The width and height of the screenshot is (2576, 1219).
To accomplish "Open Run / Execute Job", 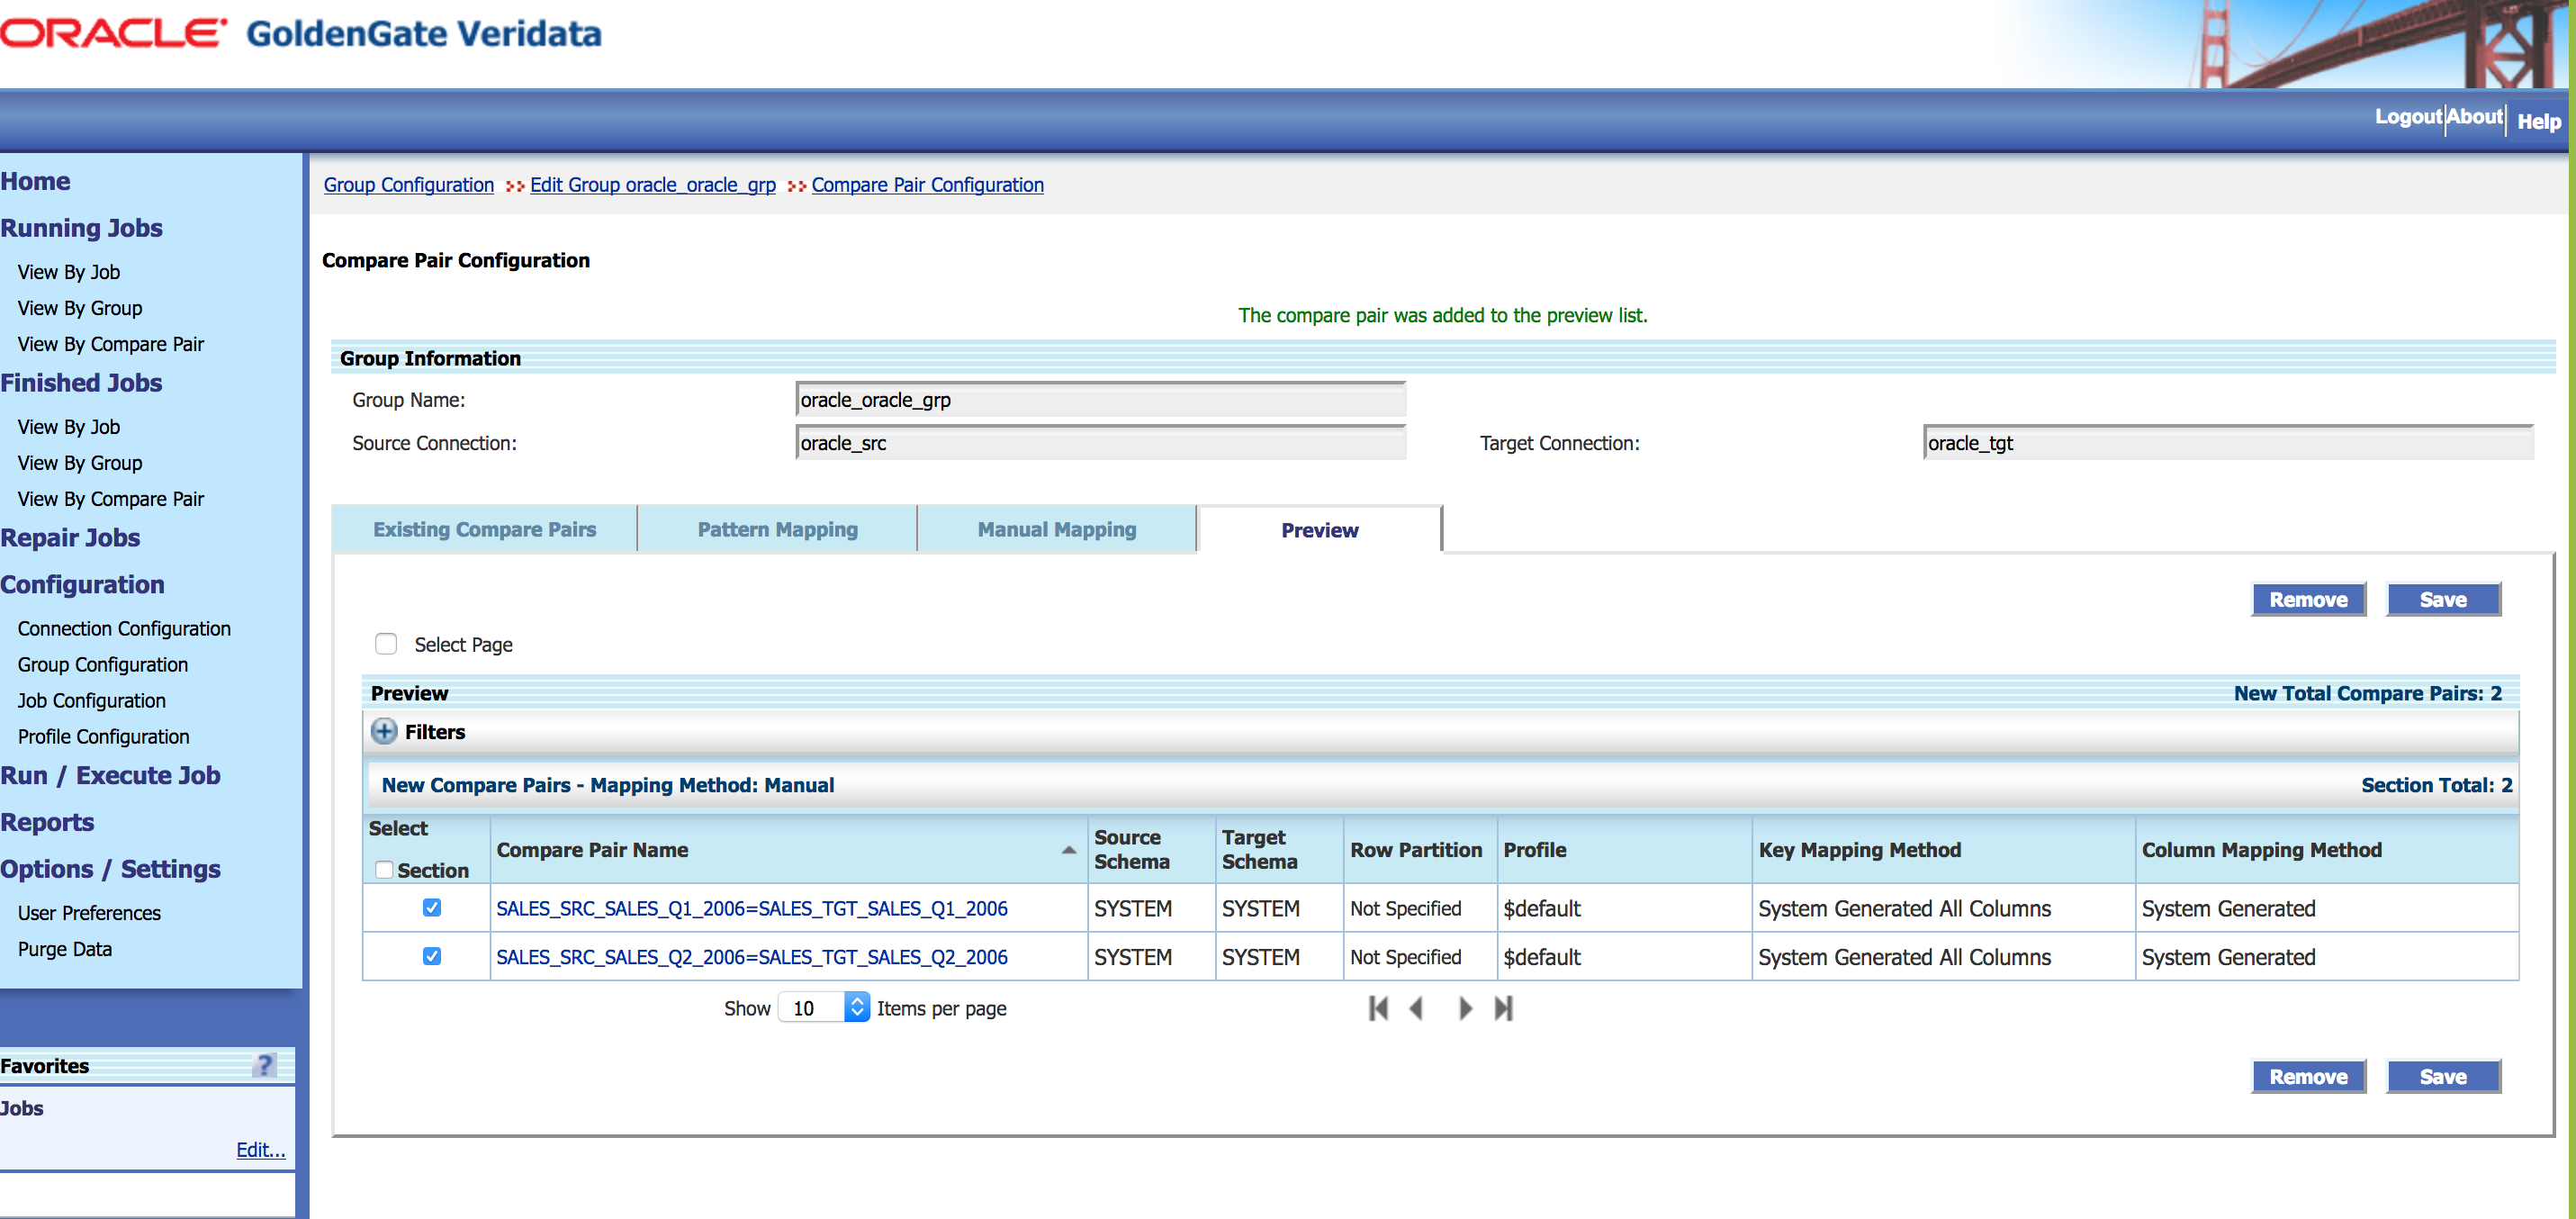I will [110, 776].
